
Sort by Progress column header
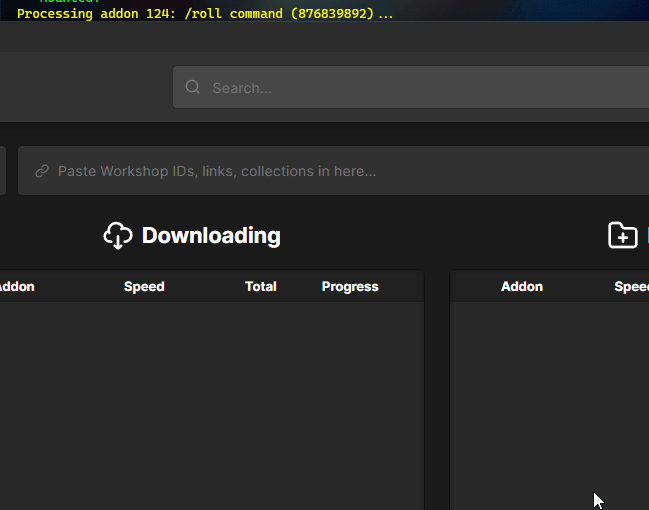click(x=350, y=286)
